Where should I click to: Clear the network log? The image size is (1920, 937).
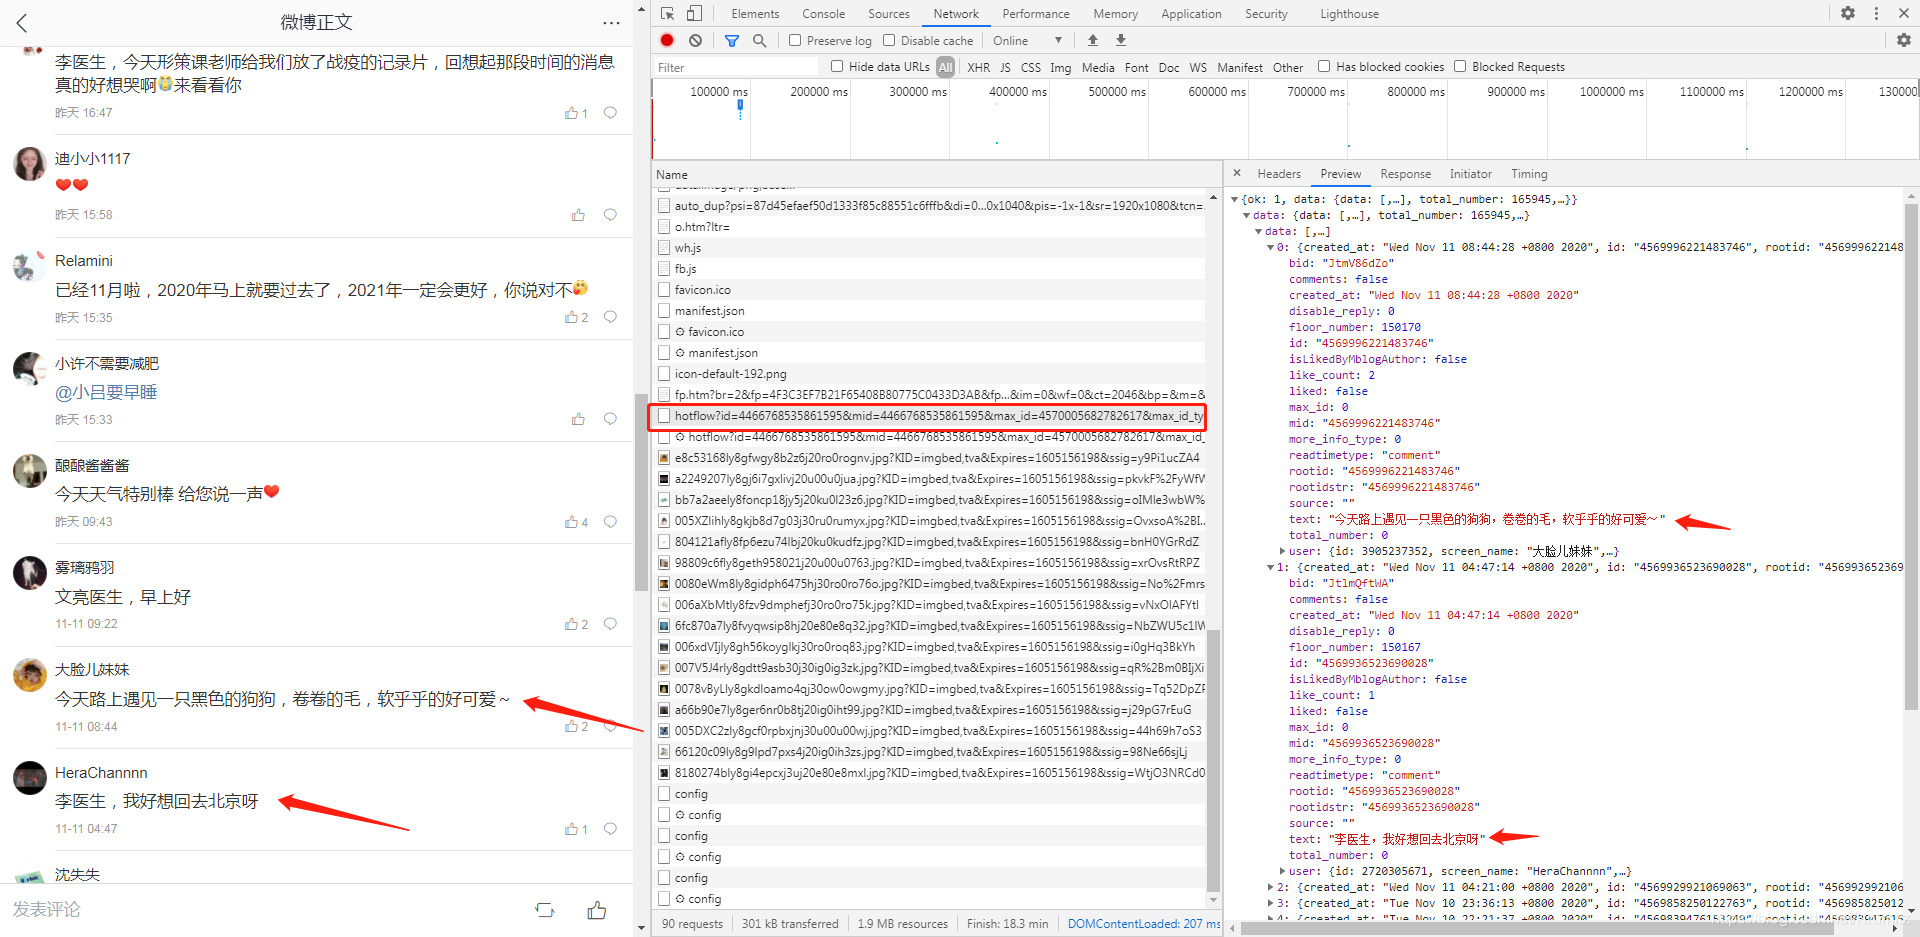695,40
